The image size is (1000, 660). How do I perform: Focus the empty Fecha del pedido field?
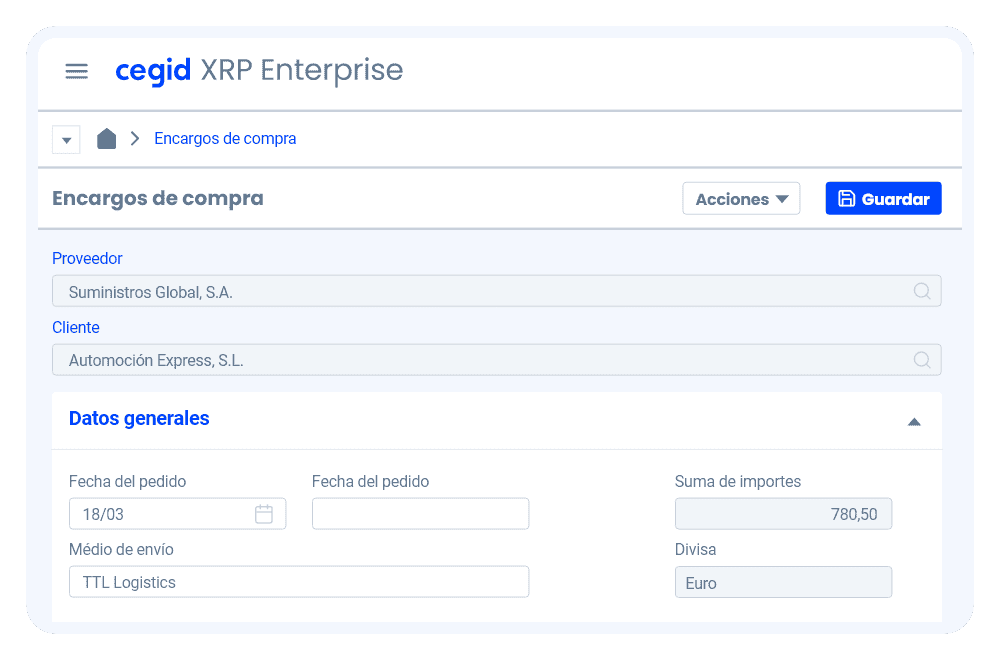point(420,514)
